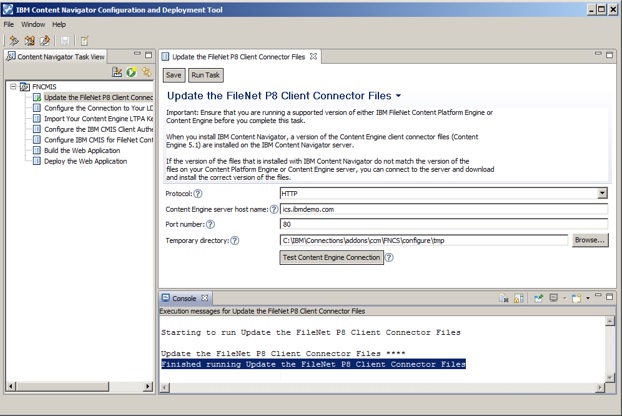The image size is (622, 418).
Task: Click the Pin Console icon
Action: (538, 298)
